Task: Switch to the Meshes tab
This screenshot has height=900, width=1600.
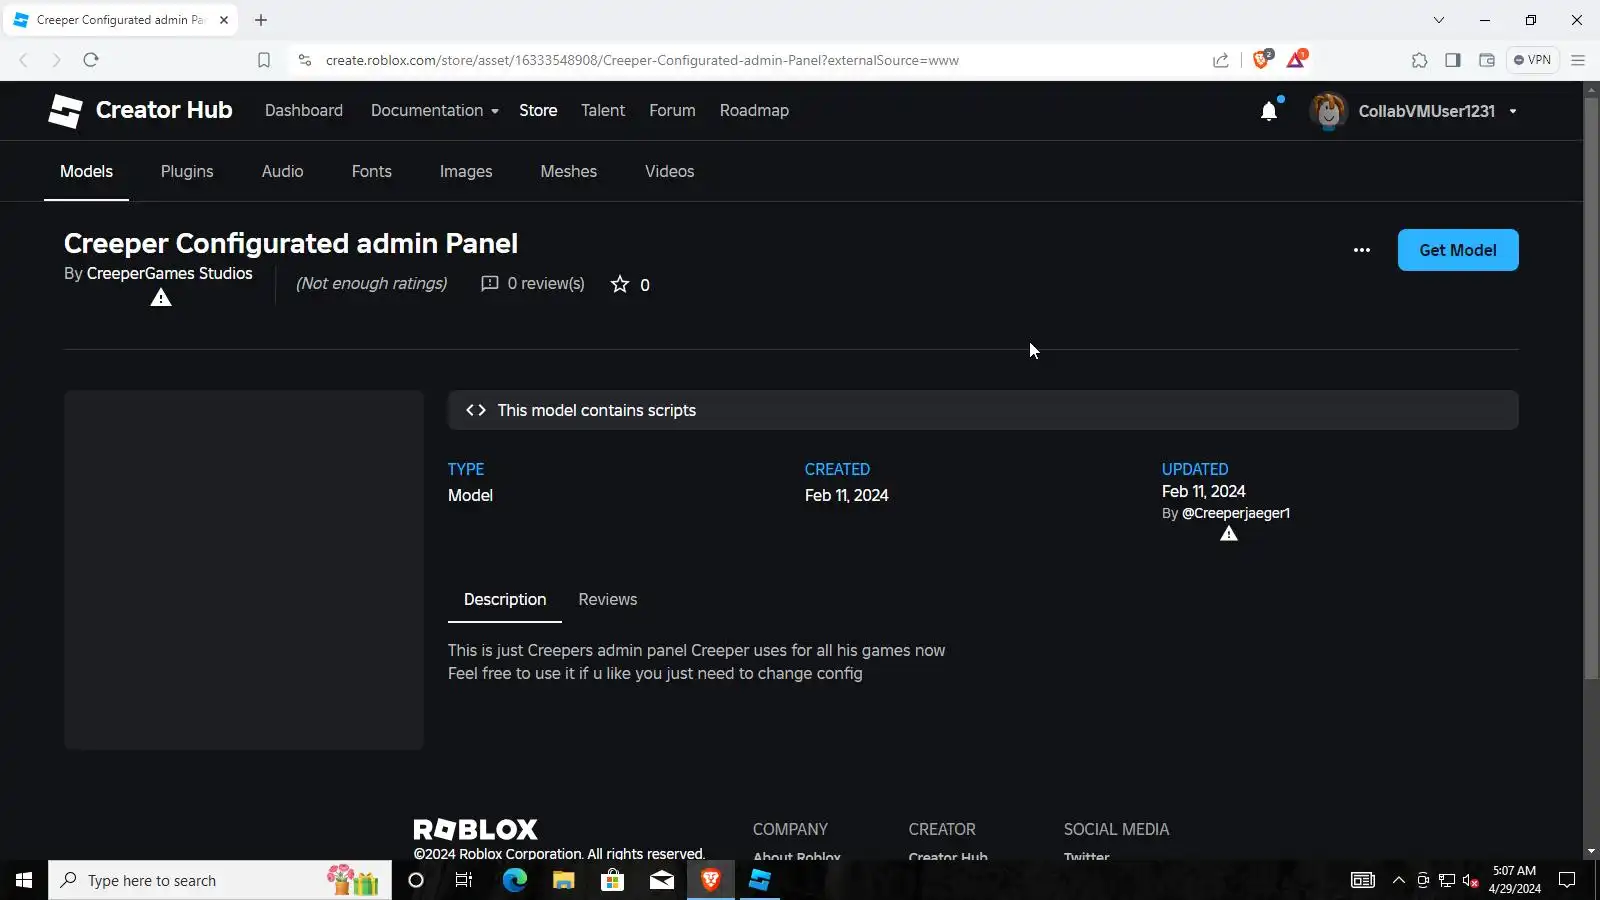Action: [x=569, y=172]
